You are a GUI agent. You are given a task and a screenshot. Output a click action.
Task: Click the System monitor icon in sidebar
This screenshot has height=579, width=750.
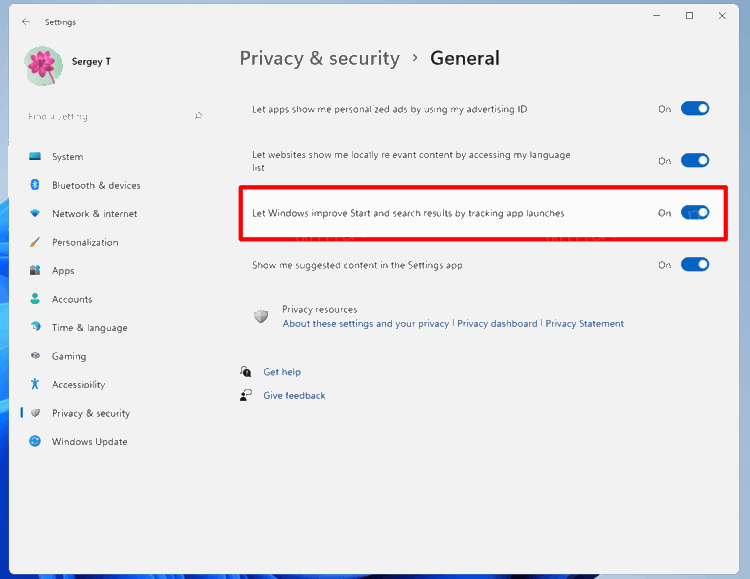click(x=35, y=157)
